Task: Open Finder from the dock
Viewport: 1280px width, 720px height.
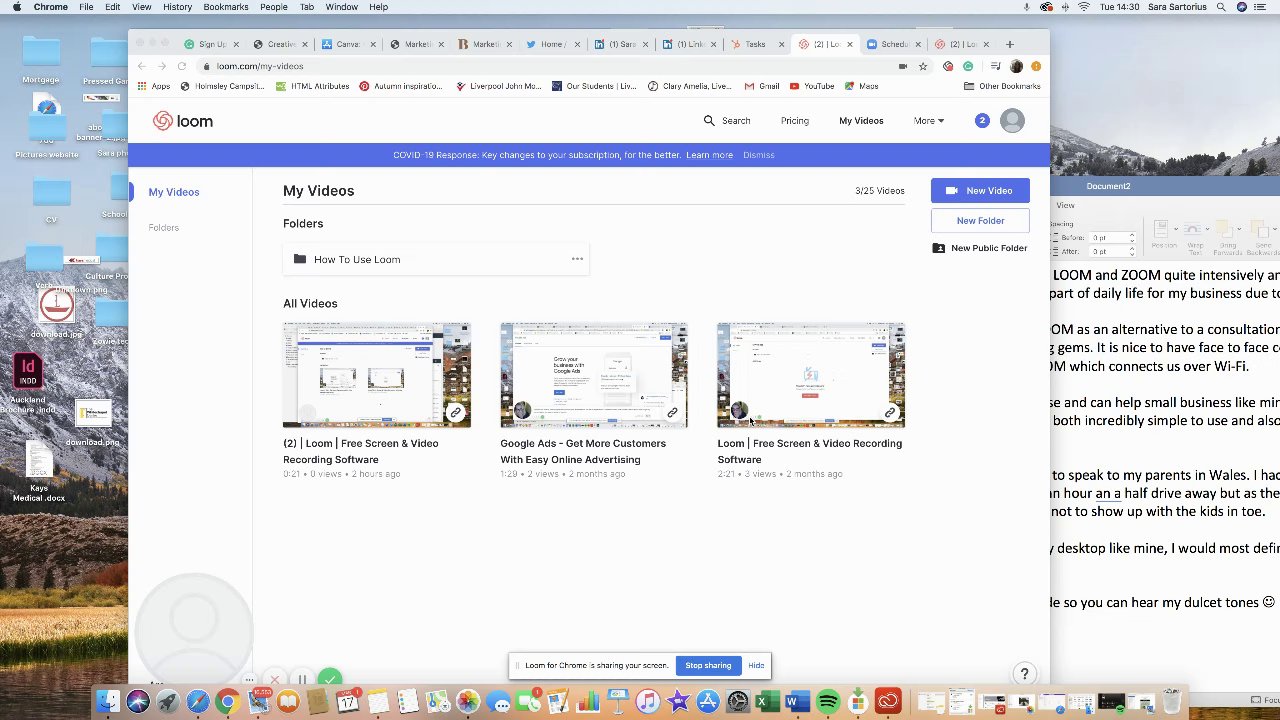Action: [x=108, y=702]
